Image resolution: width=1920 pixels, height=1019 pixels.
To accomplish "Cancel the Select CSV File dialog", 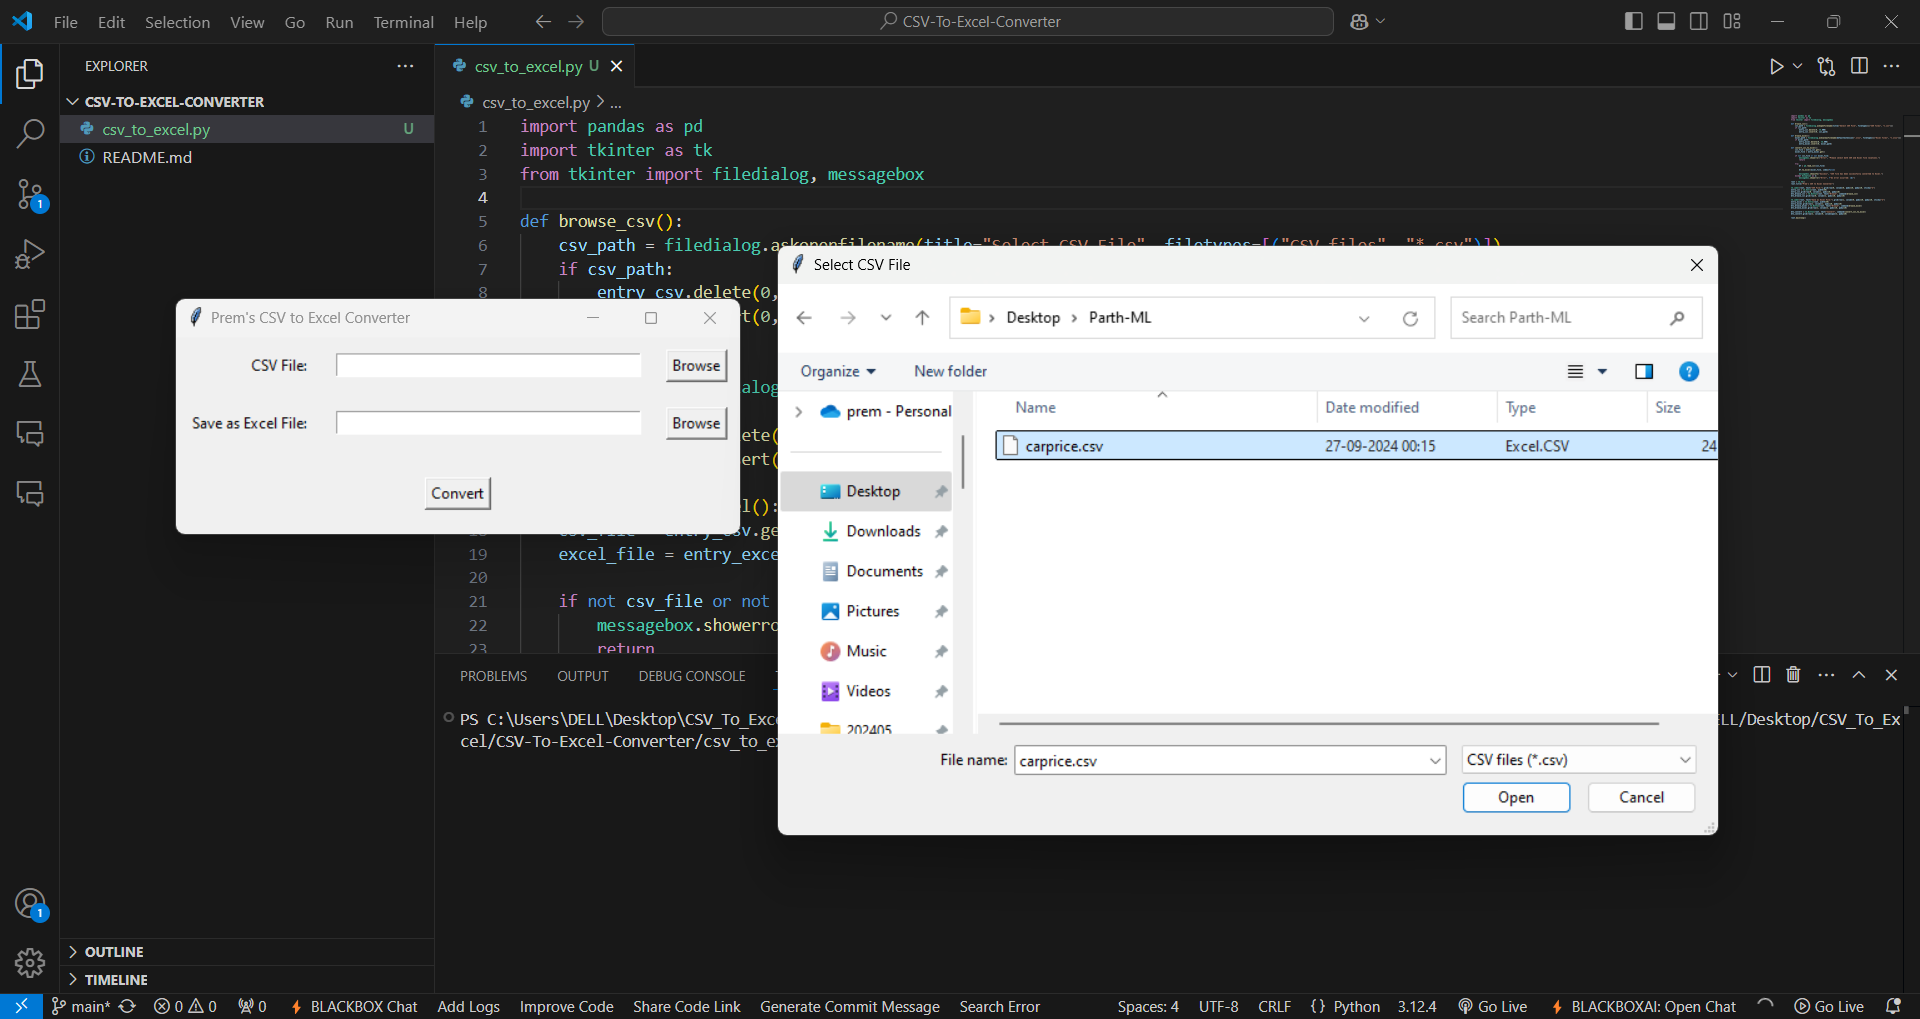I will pos(1641,798).
